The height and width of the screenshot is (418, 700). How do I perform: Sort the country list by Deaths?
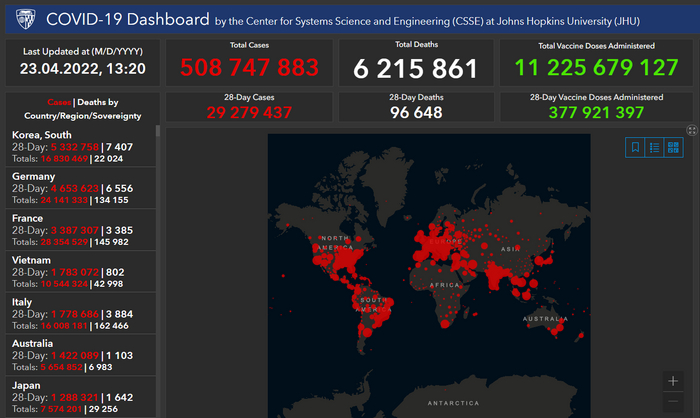(98, 102)
